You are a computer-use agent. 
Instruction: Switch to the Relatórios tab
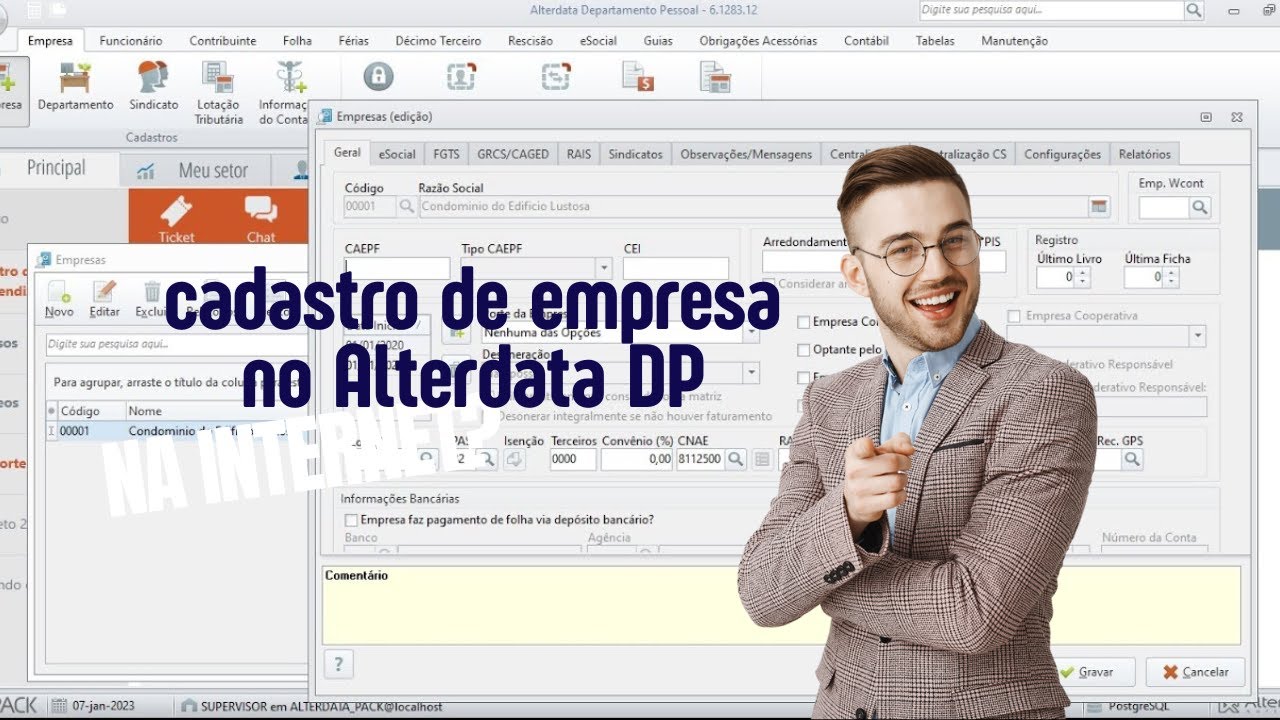[x=1144, y=154]
